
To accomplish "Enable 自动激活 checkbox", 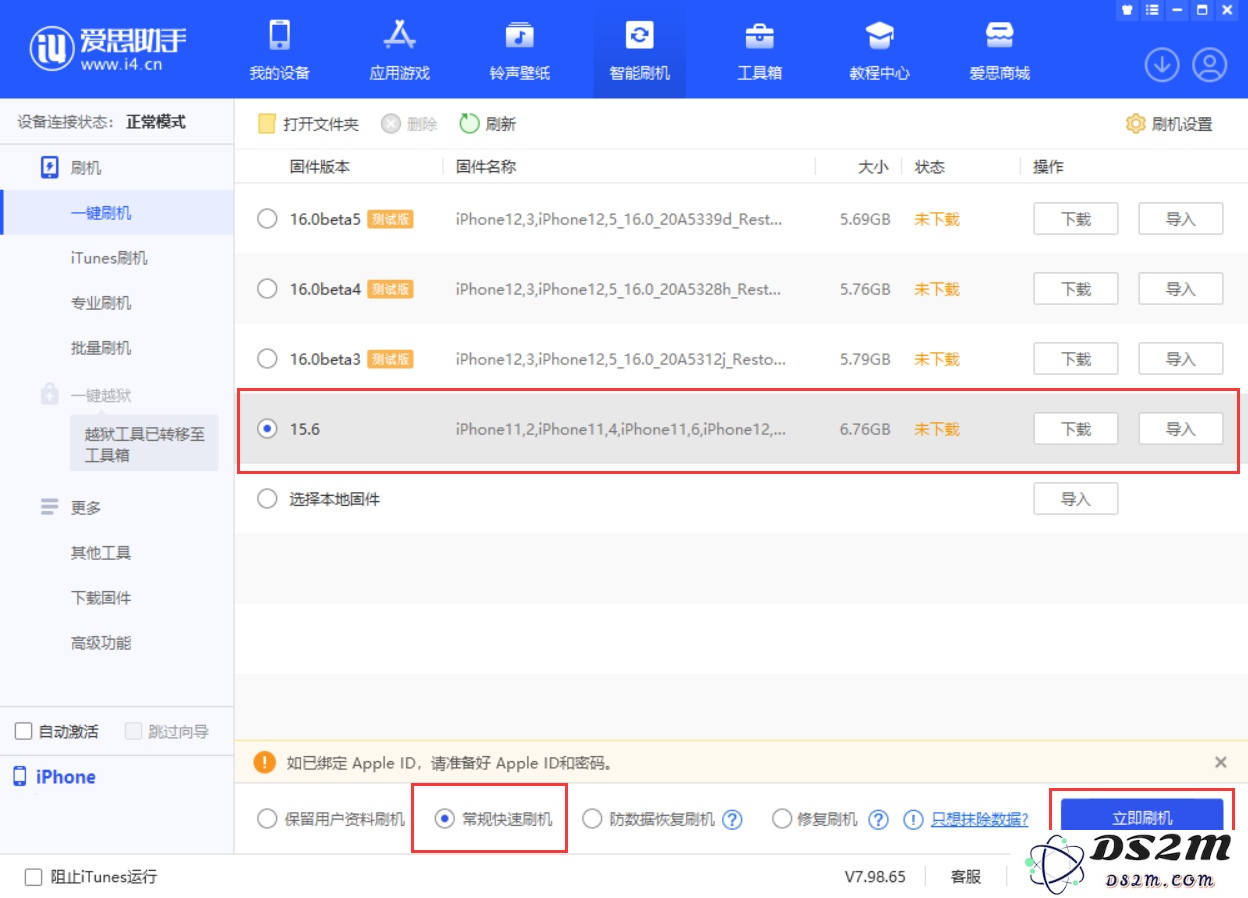I will point(24,732).
